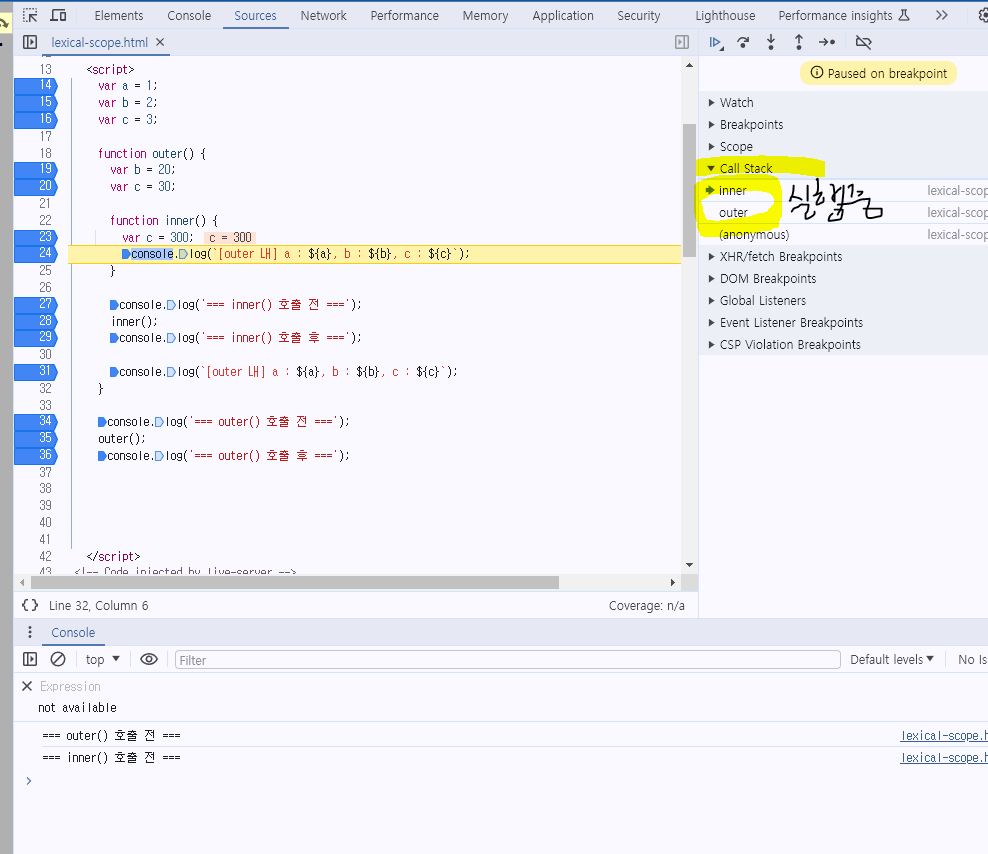
Task: Toggle the device toolbar icon
Action: click(x=58, y=15)
